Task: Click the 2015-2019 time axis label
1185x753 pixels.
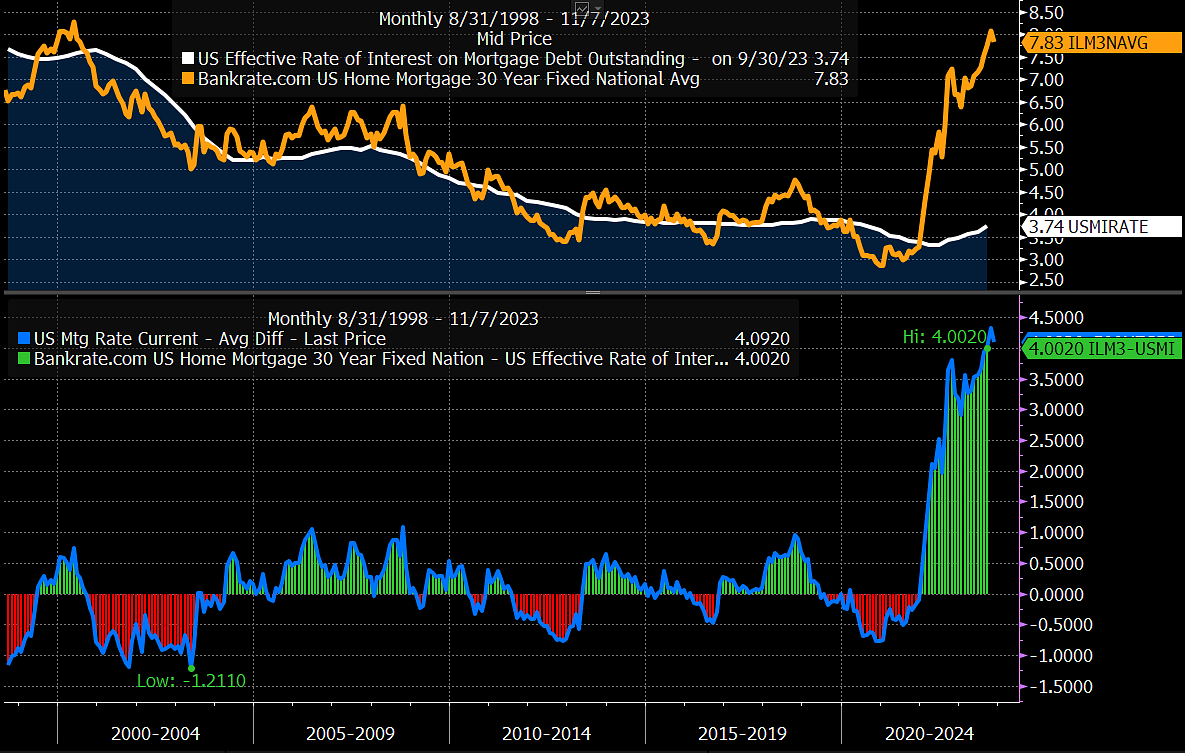Action: click(740, 733)
